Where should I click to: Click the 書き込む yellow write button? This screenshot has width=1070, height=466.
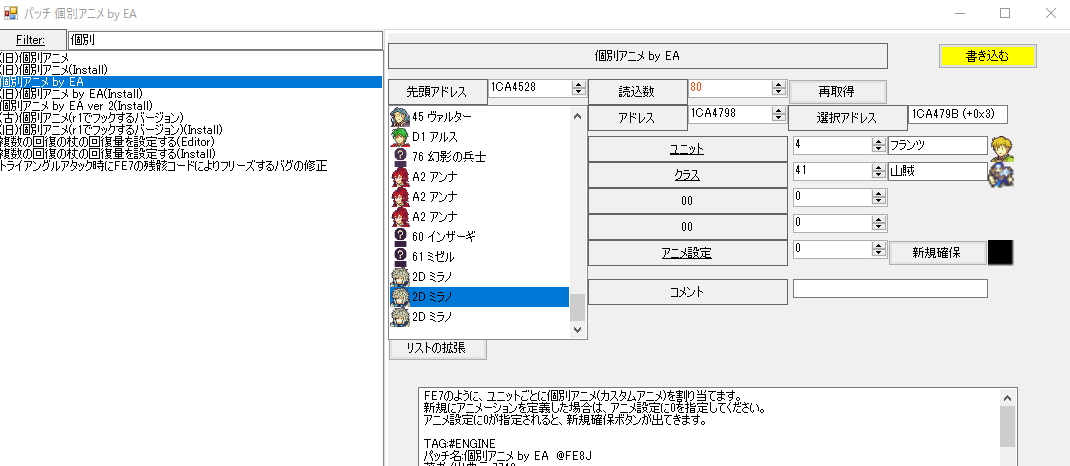[x=987, y=56]
